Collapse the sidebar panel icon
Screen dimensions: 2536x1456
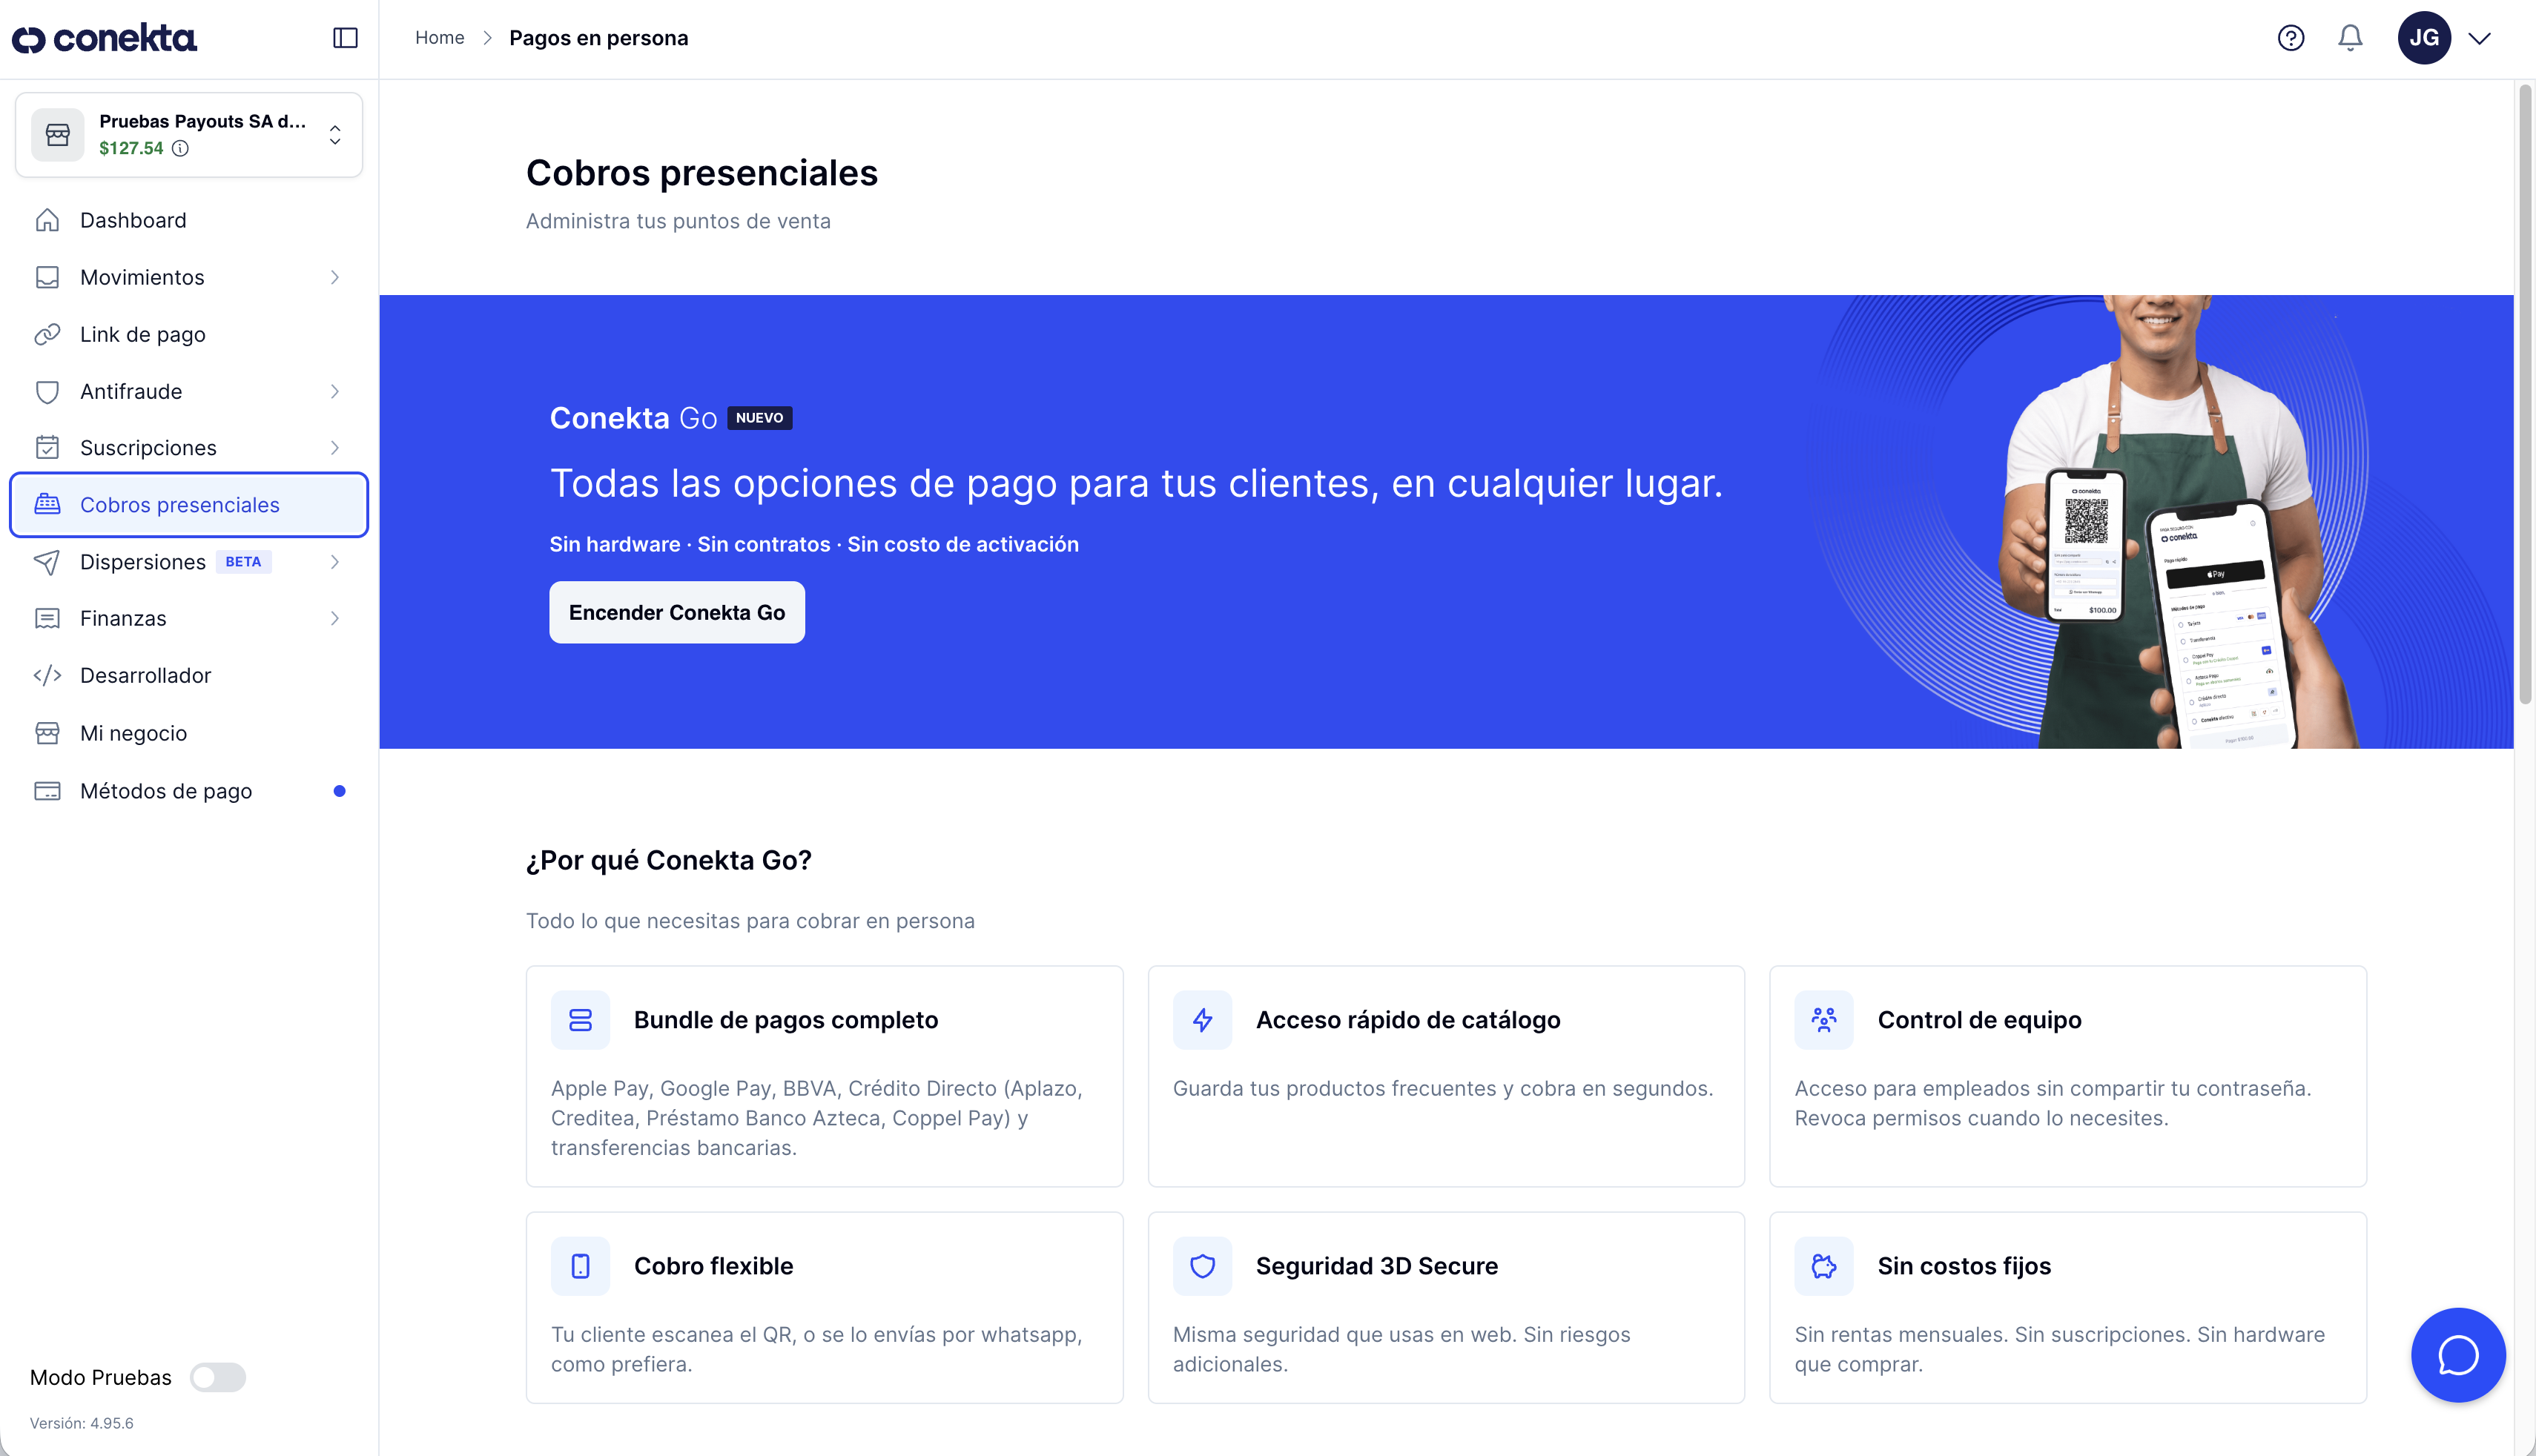coord(345,38)
